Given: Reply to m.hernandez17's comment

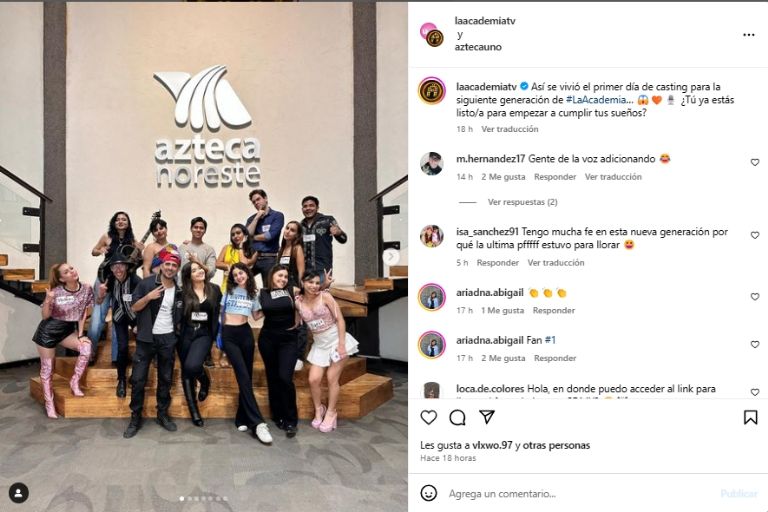Looking at the screenshot, I should [555, 177].
